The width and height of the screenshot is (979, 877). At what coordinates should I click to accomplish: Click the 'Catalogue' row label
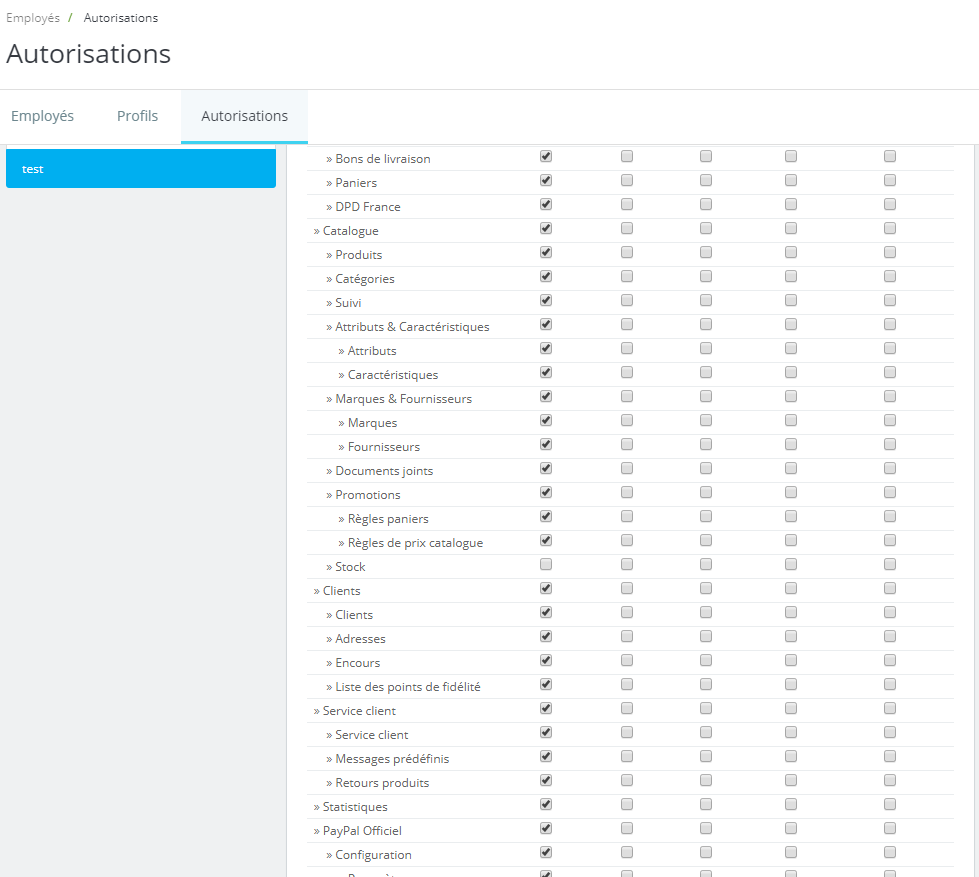tap(350, 231)
